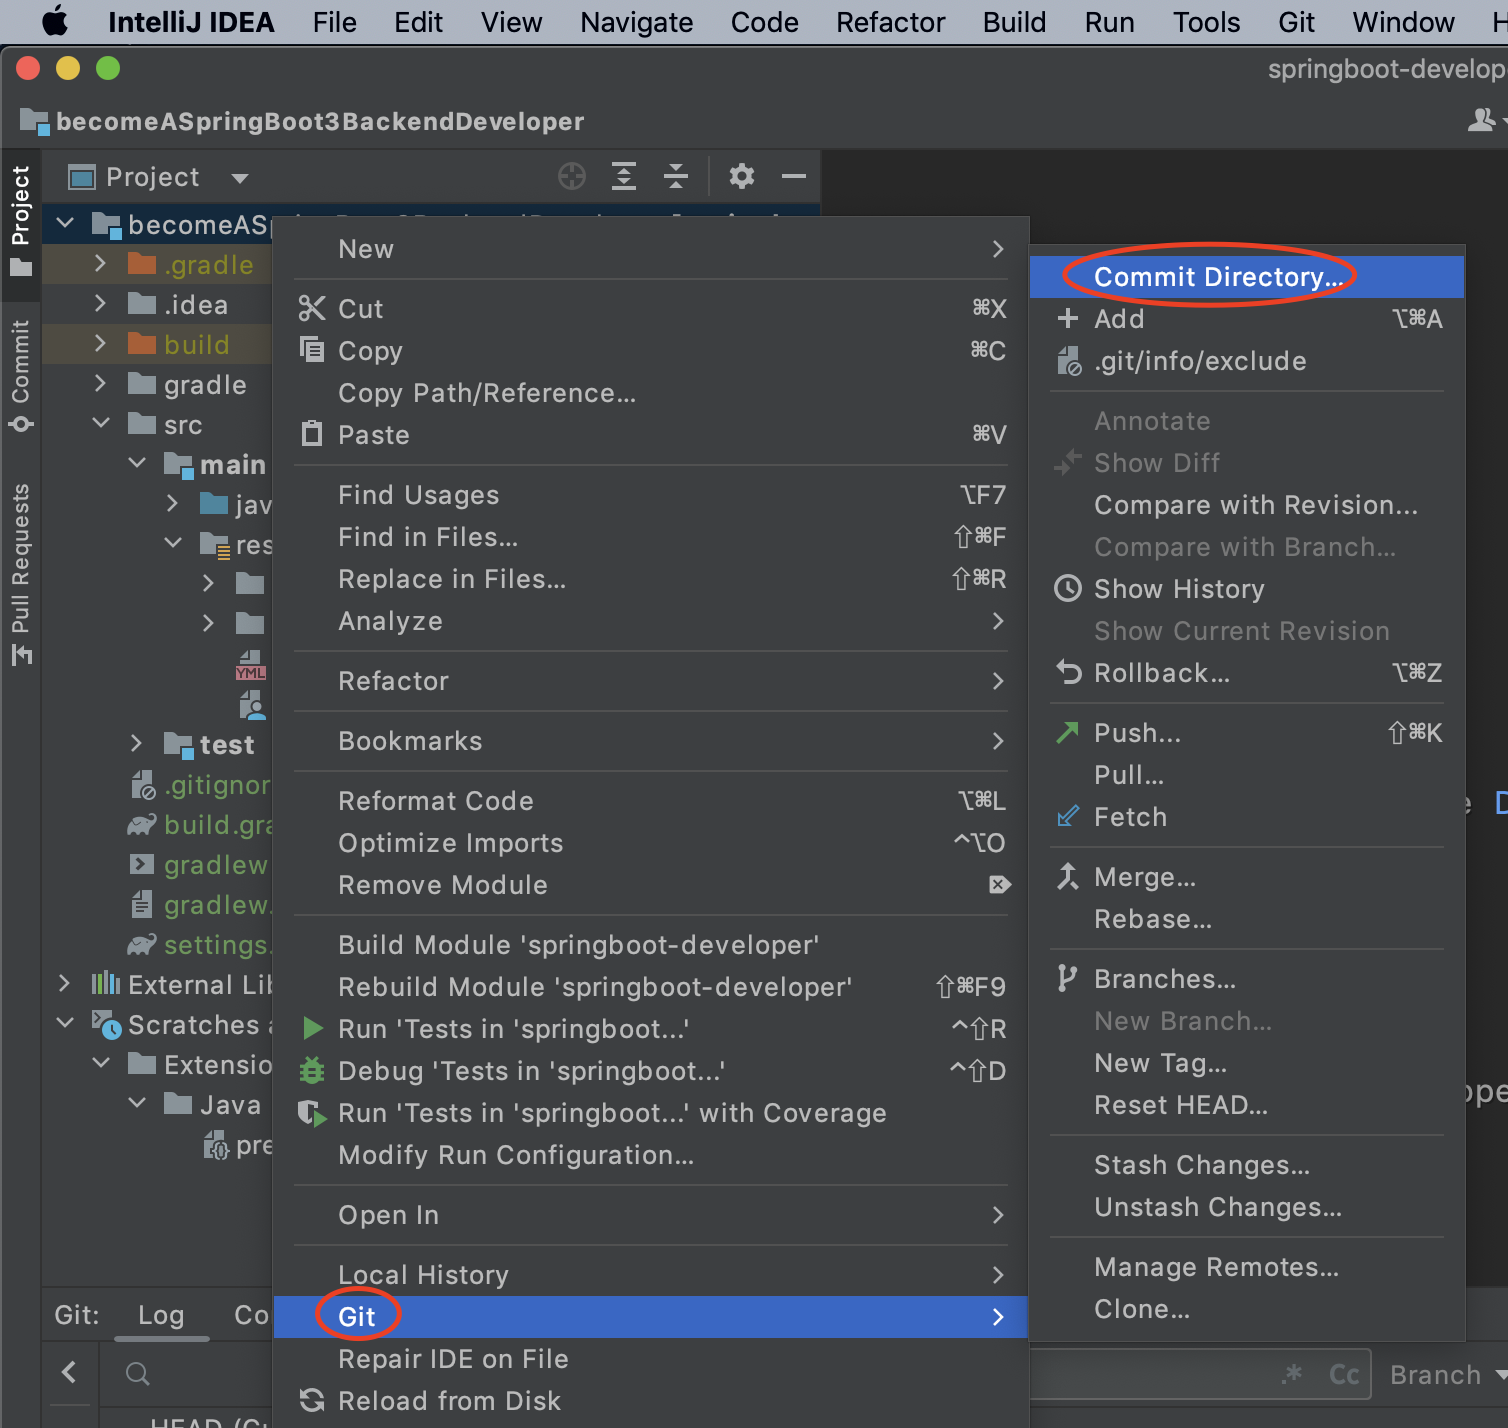
Task: Open the Build menu in menu bar
Action: [x=1014, y=22]
